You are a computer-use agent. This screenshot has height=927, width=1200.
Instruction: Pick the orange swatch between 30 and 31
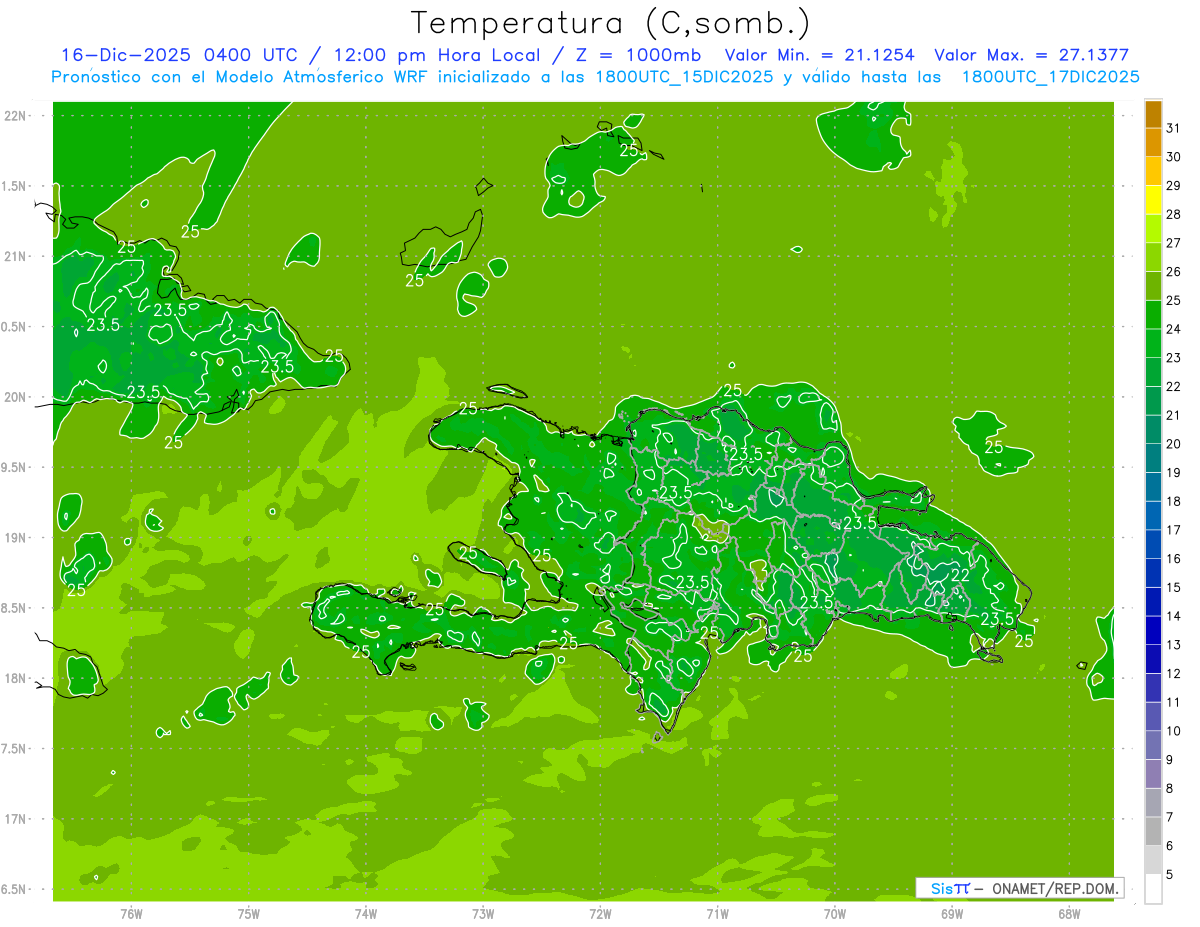click(x=1153, y=143)
